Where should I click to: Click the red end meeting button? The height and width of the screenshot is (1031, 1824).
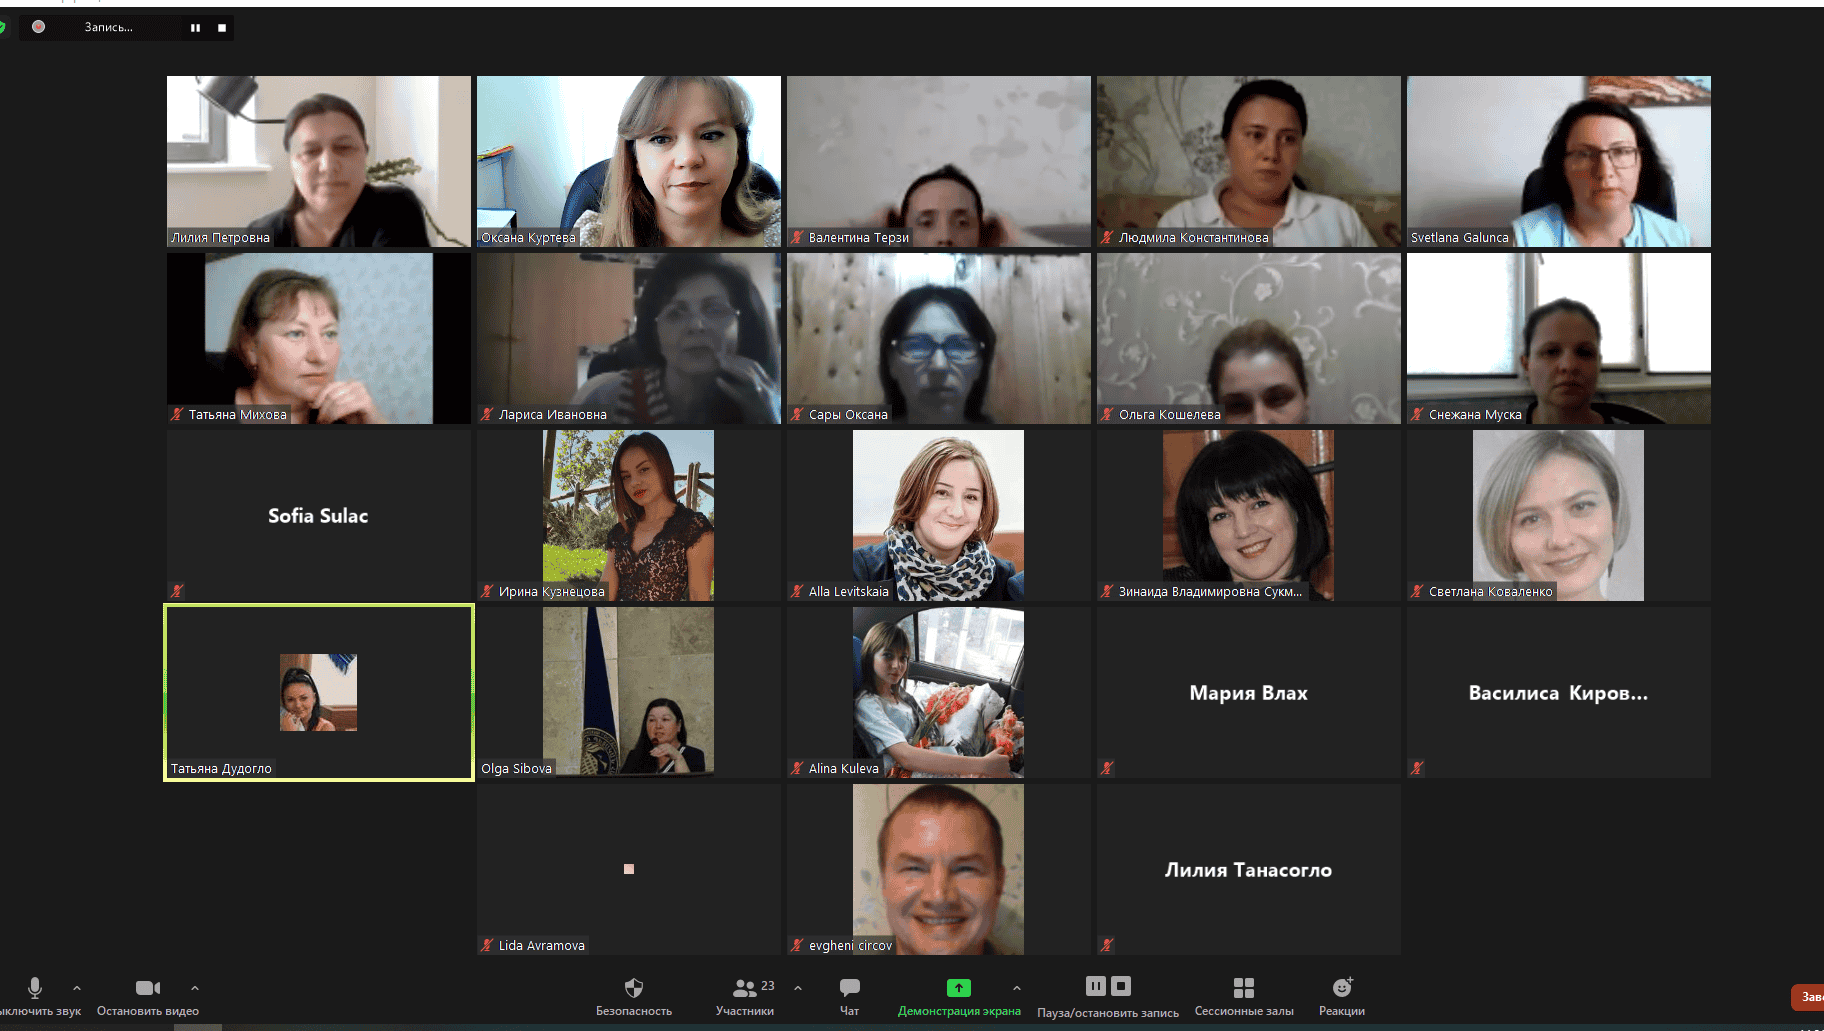(1808, 996)
